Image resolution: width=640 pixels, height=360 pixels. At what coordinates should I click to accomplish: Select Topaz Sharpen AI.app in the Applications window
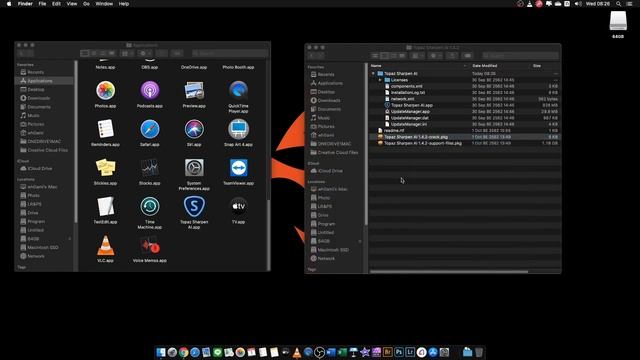pyautogui.click(x=194, y=207)
